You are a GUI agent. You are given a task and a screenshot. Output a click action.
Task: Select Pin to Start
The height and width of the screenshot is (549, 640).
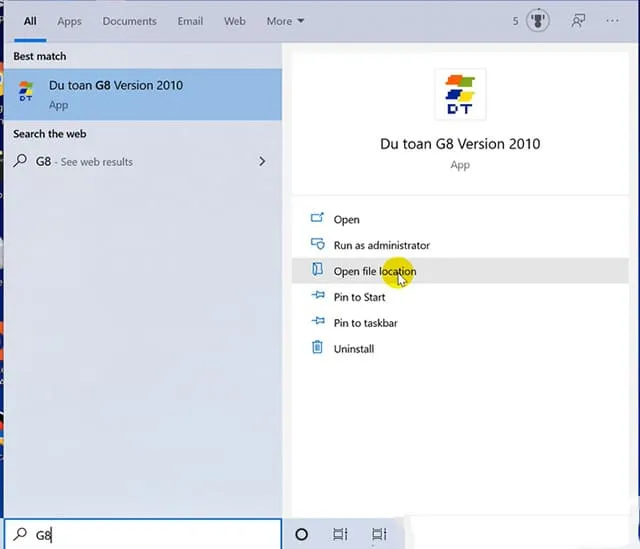(x=460, y=297)
